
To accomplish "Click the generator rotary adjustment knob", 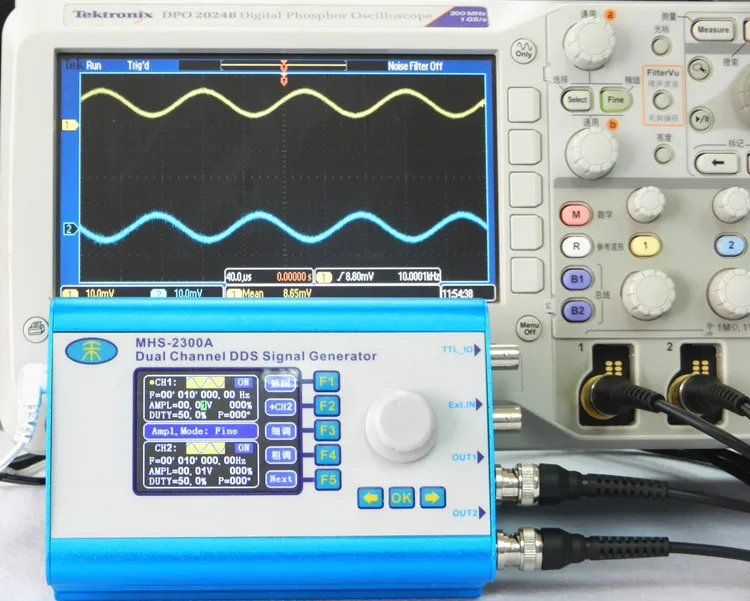I will [400, 425].
